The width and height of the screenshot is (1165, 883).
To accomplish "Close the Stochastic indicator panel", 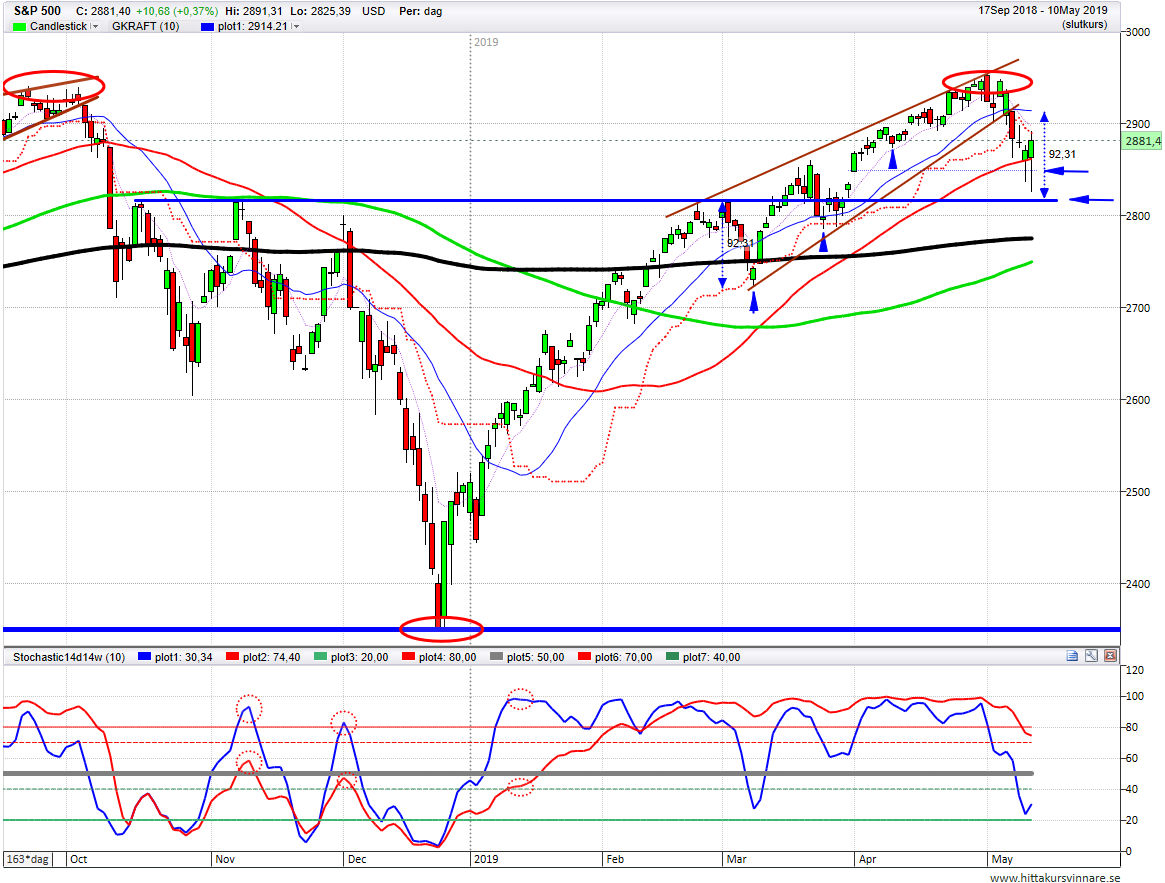I will coord(1110,656).
